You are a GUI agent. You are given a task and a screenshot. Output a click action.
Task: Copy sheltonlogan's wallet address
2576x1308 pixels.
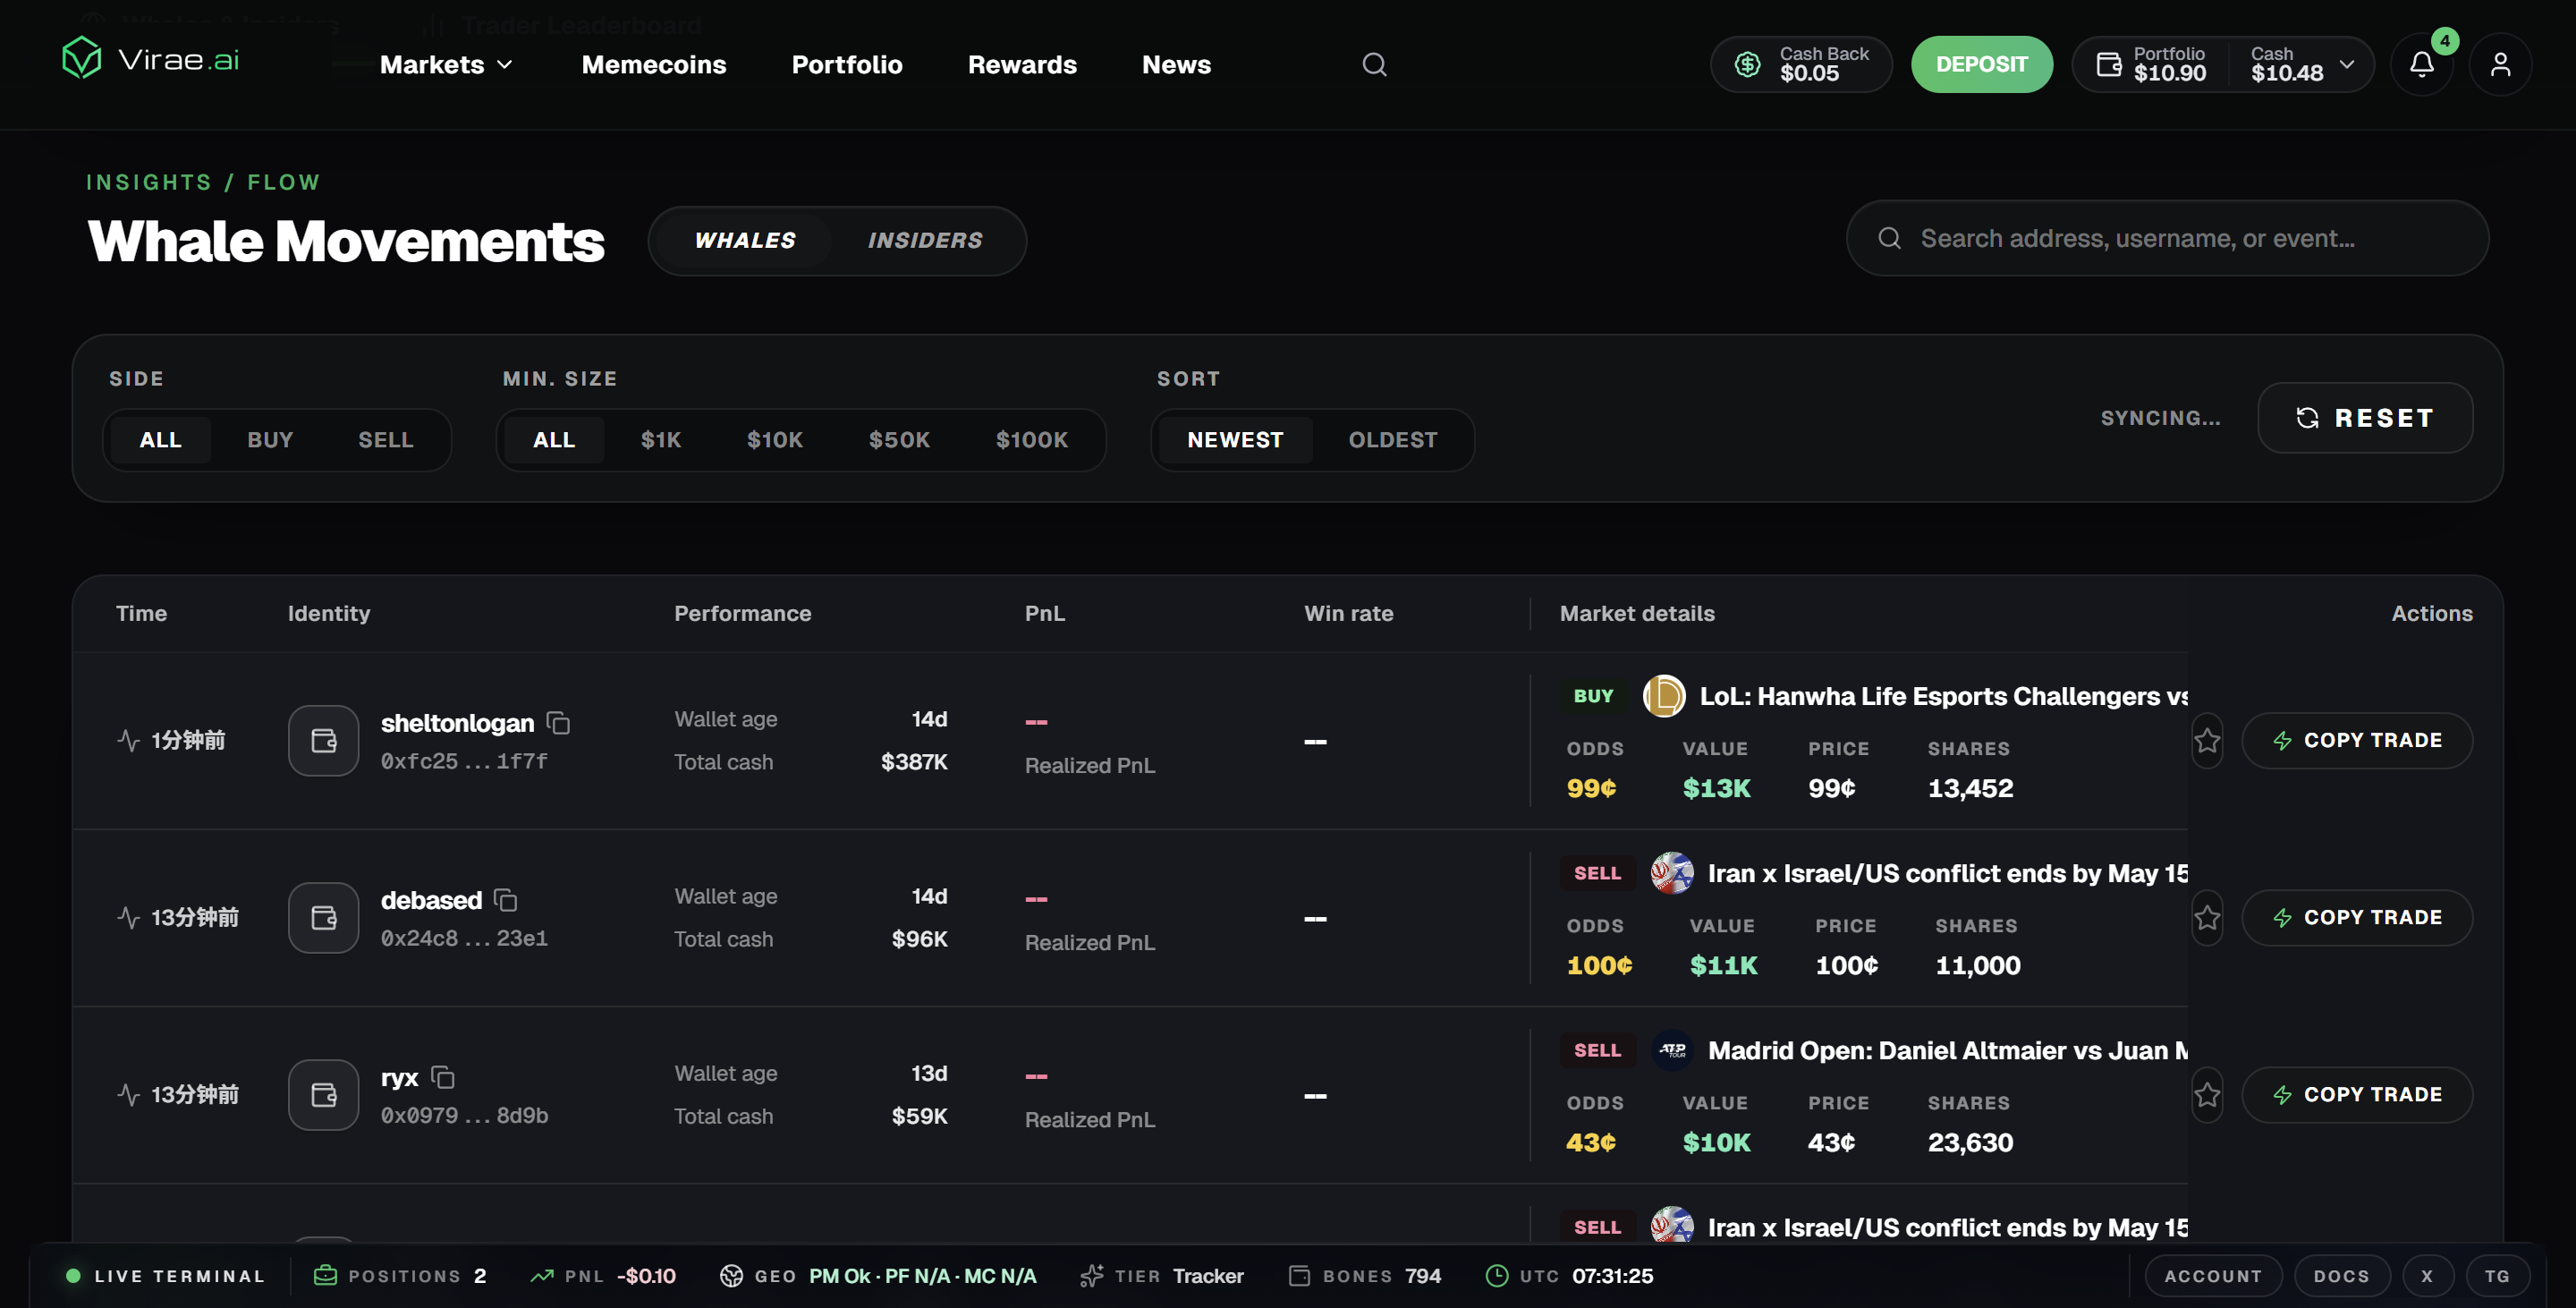pyautogui.click(x=559, y=723)
